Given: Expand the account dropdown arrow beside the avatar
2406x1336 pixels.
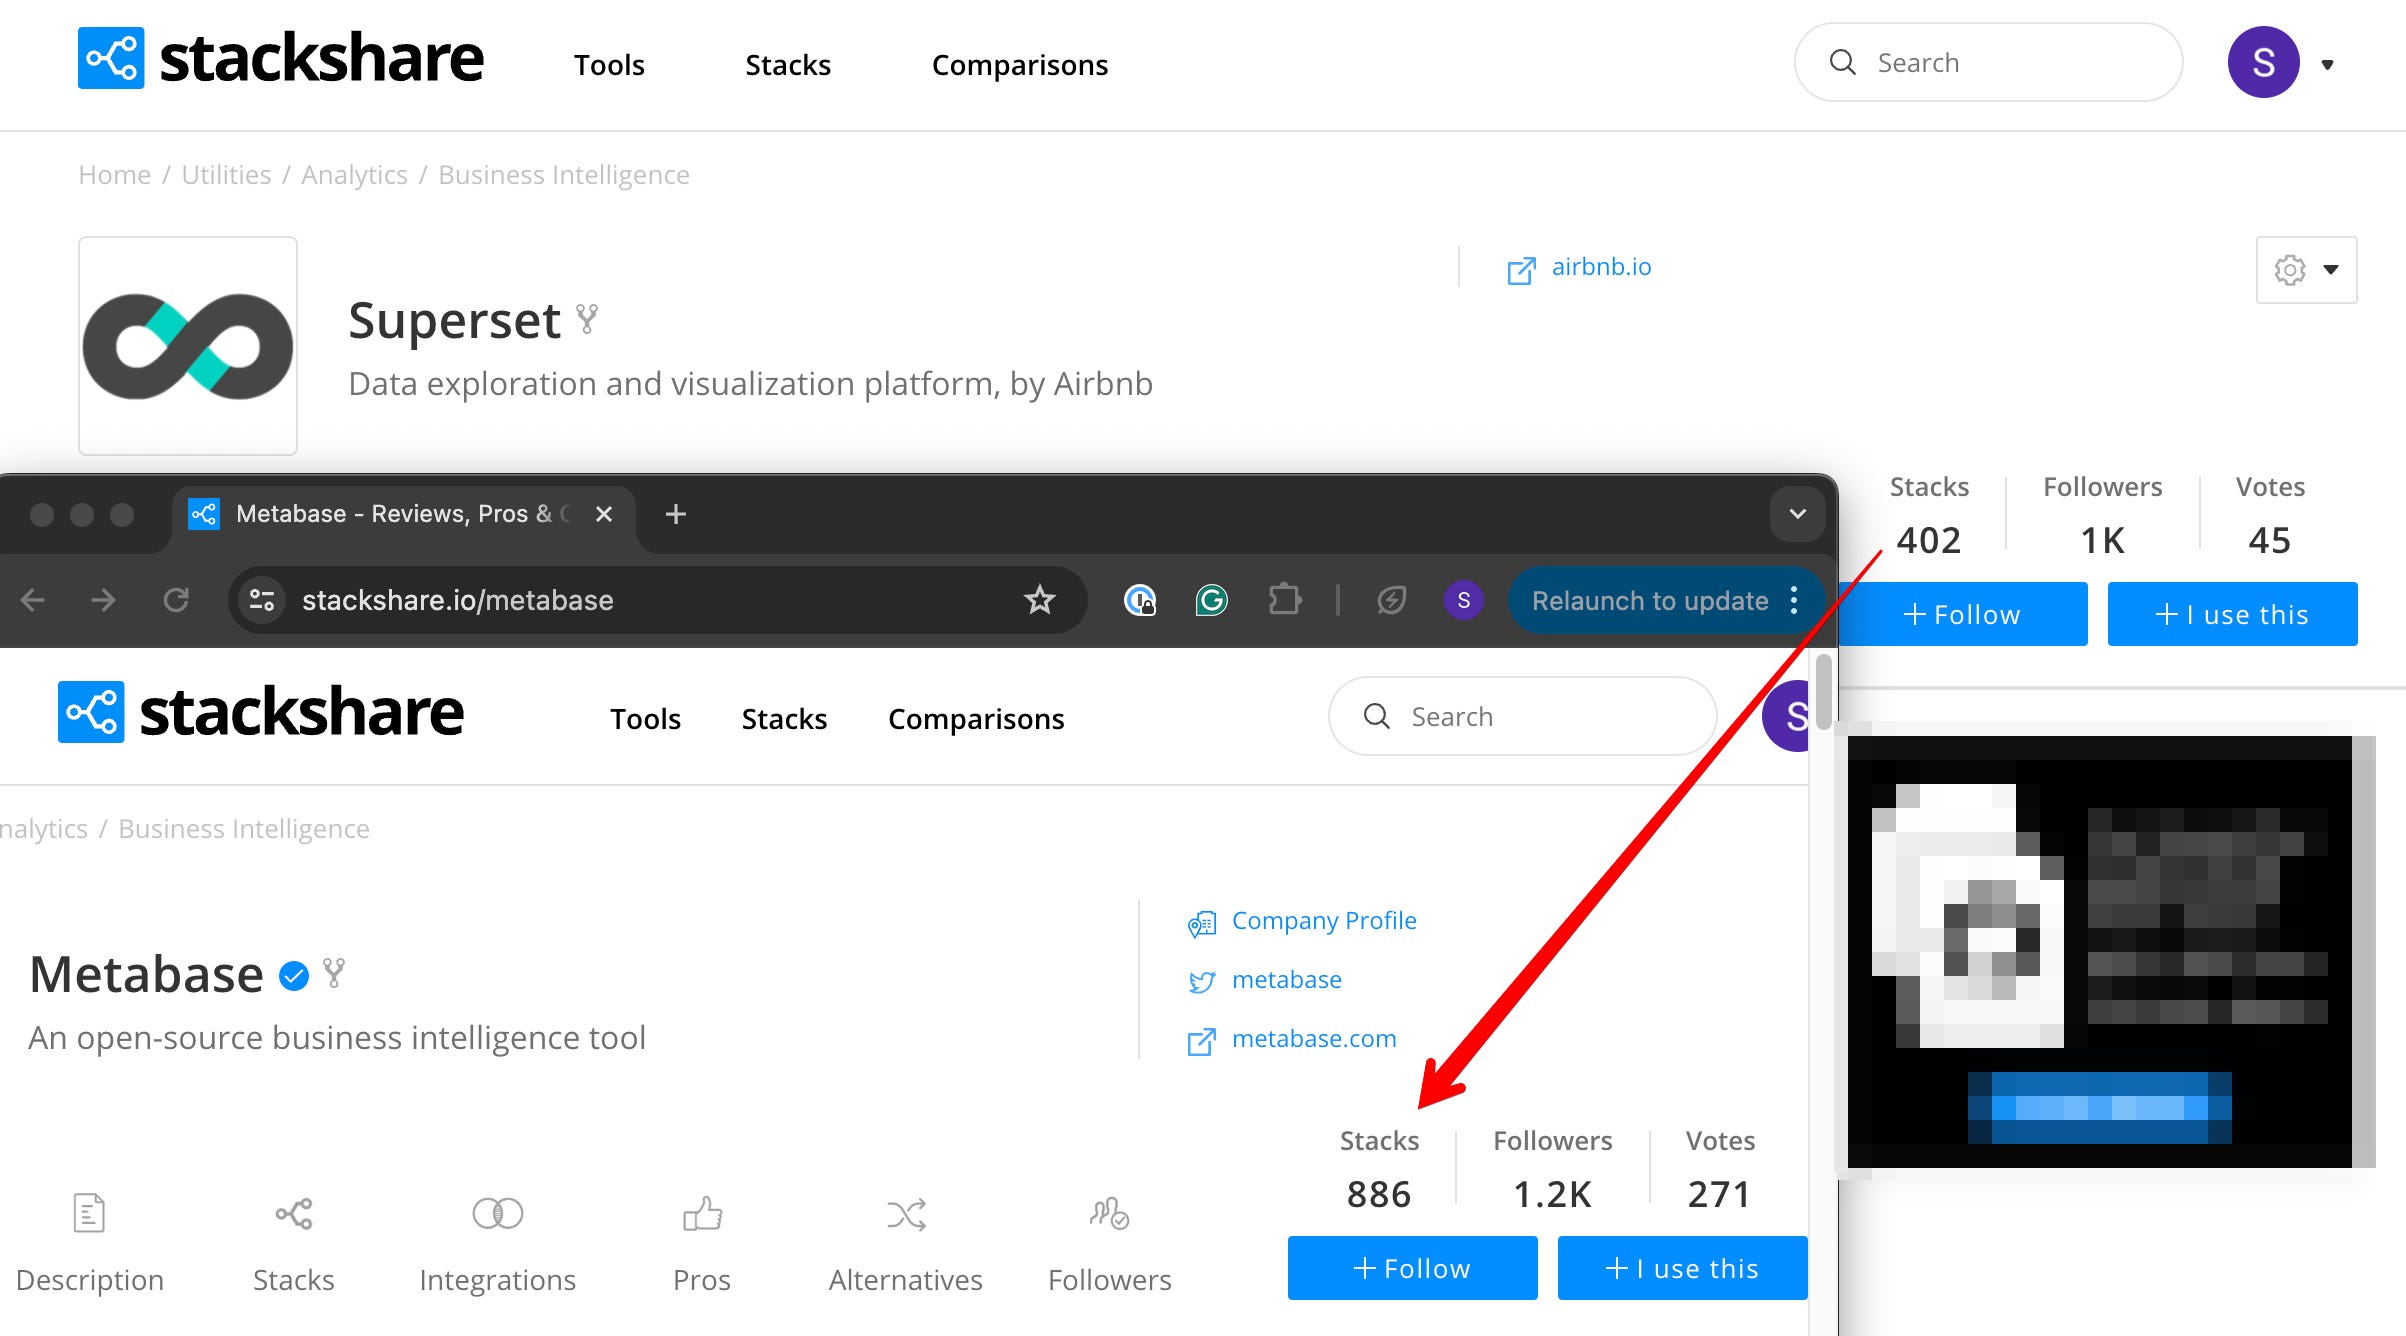Looking at the screenshot, I should [2327, 65].
